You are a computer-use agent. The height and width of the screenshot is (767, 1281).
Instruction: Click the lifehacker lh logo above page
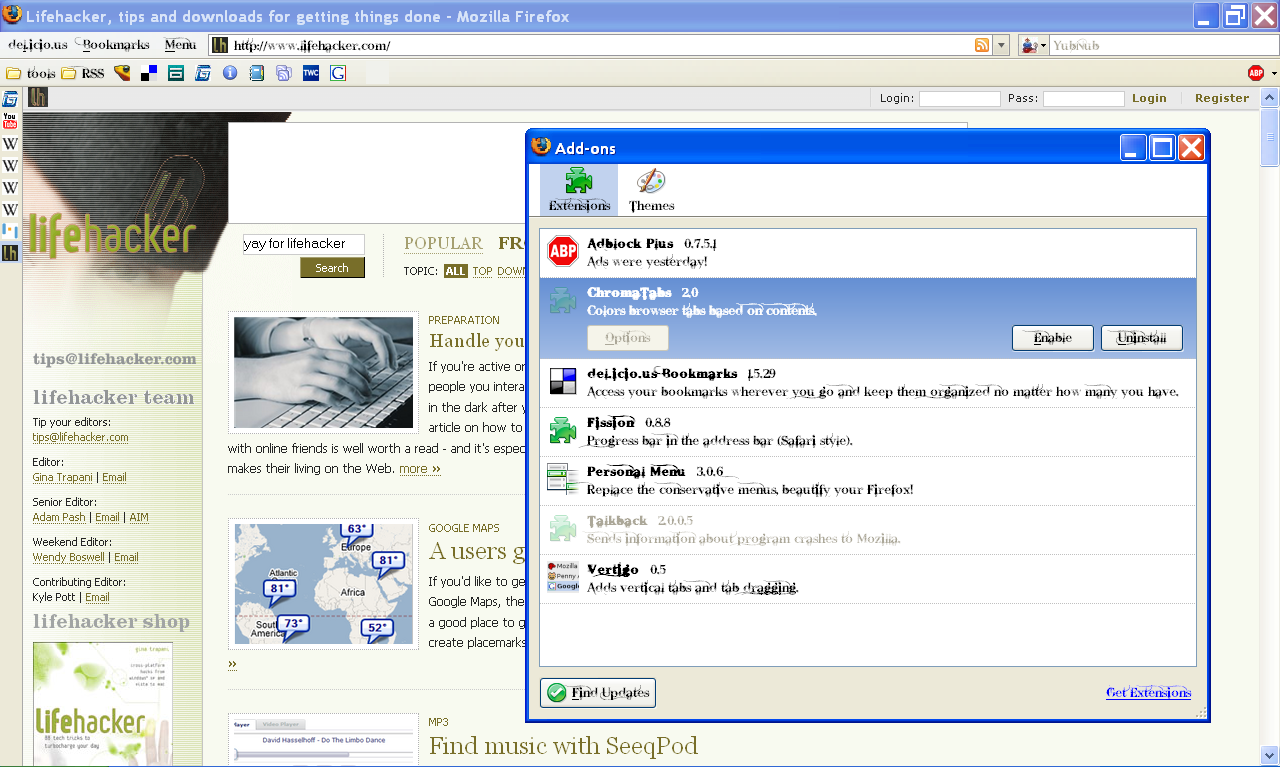38,97
